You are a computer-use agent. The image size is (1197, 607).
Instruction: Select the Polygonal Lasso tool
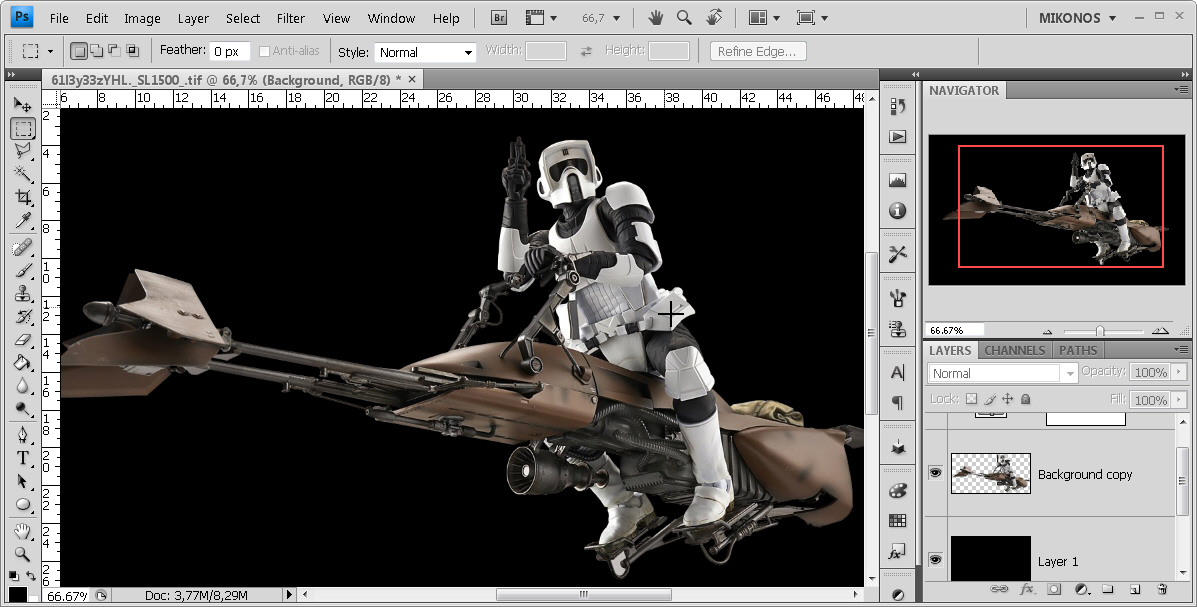[x=23, y=150]
